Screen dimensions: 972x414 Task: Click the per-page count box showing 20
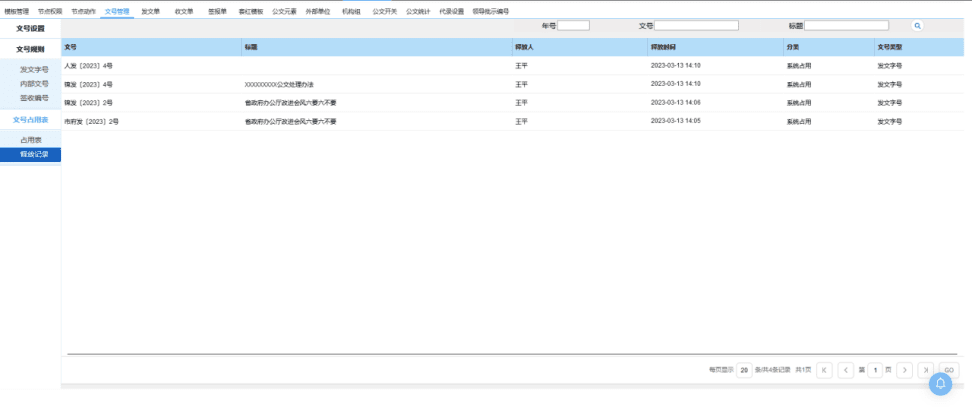coord(744,370)
